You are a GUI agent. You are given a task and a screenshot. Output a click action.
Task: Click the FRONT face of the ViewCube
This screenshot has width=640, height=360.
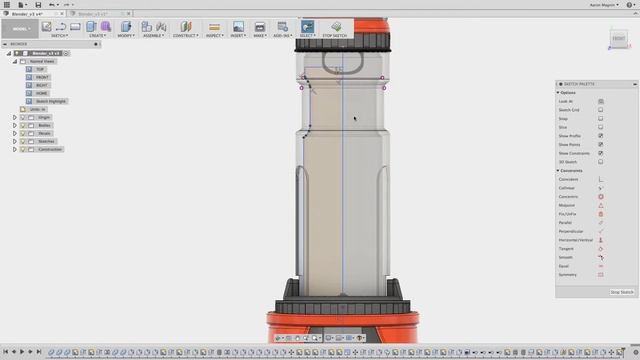coord(618,38)
